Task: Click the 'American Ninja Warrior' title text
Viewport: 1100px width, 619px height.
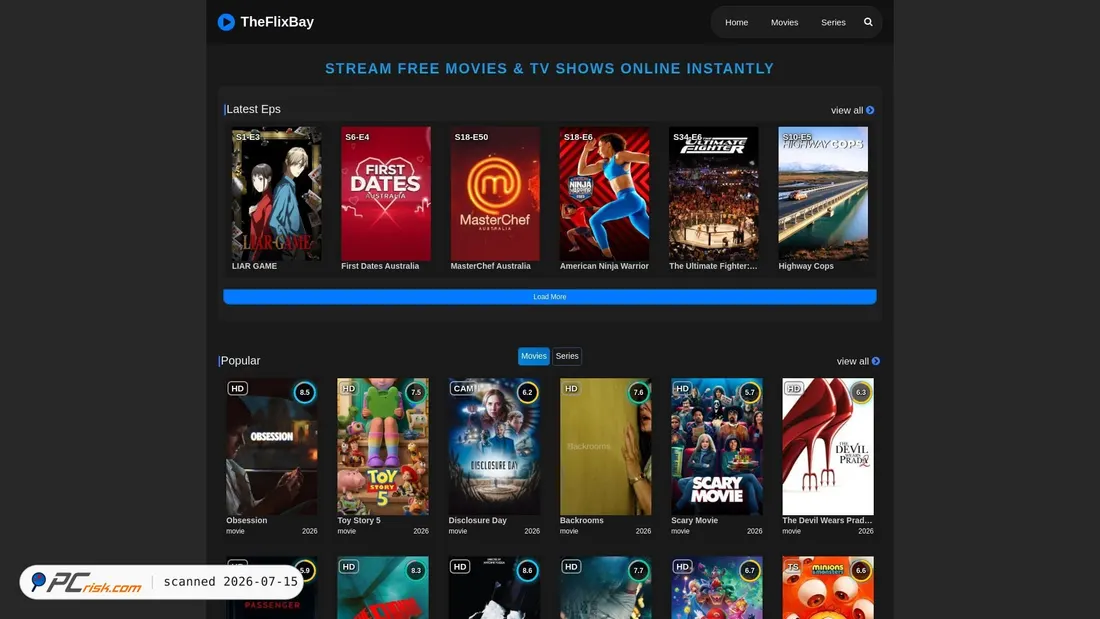Action: tap(604, 266)
